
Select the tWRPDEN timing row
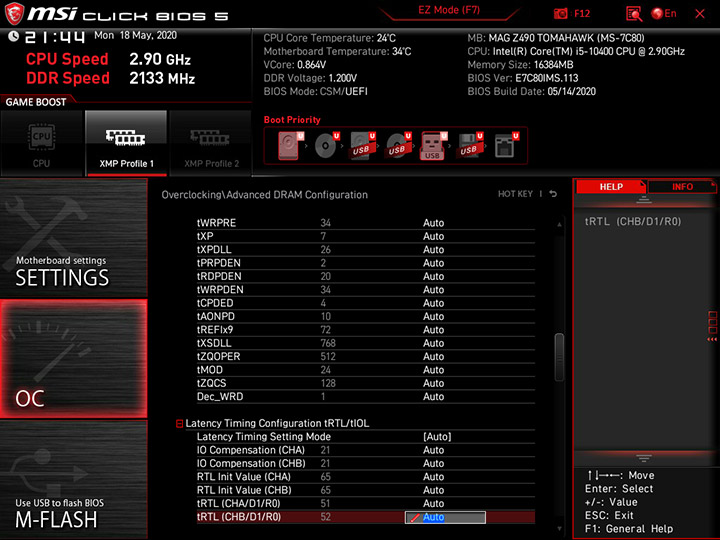[366, 290]
